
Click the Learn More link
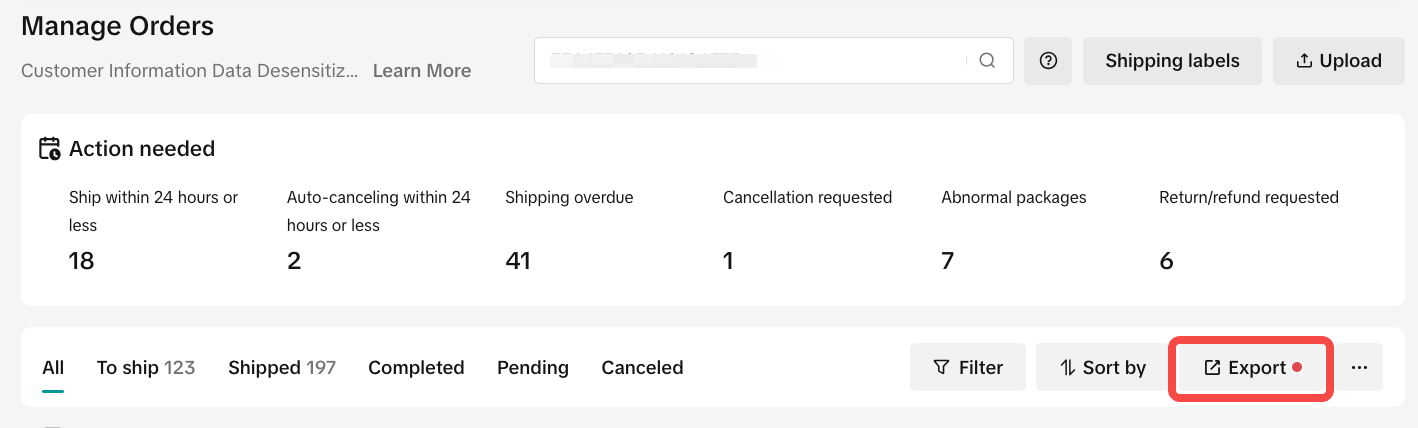click(x=422, y=71)
